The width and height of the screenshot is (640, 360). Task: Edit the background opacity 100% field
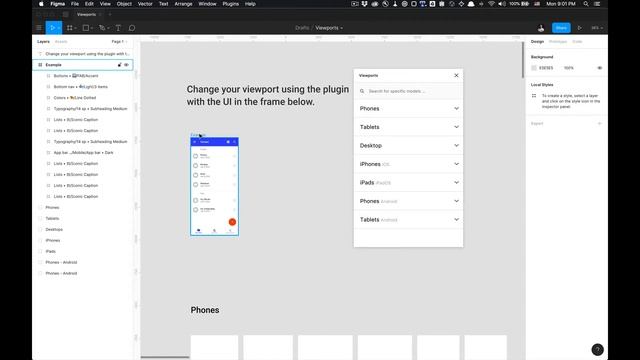(x=569, y=68)
